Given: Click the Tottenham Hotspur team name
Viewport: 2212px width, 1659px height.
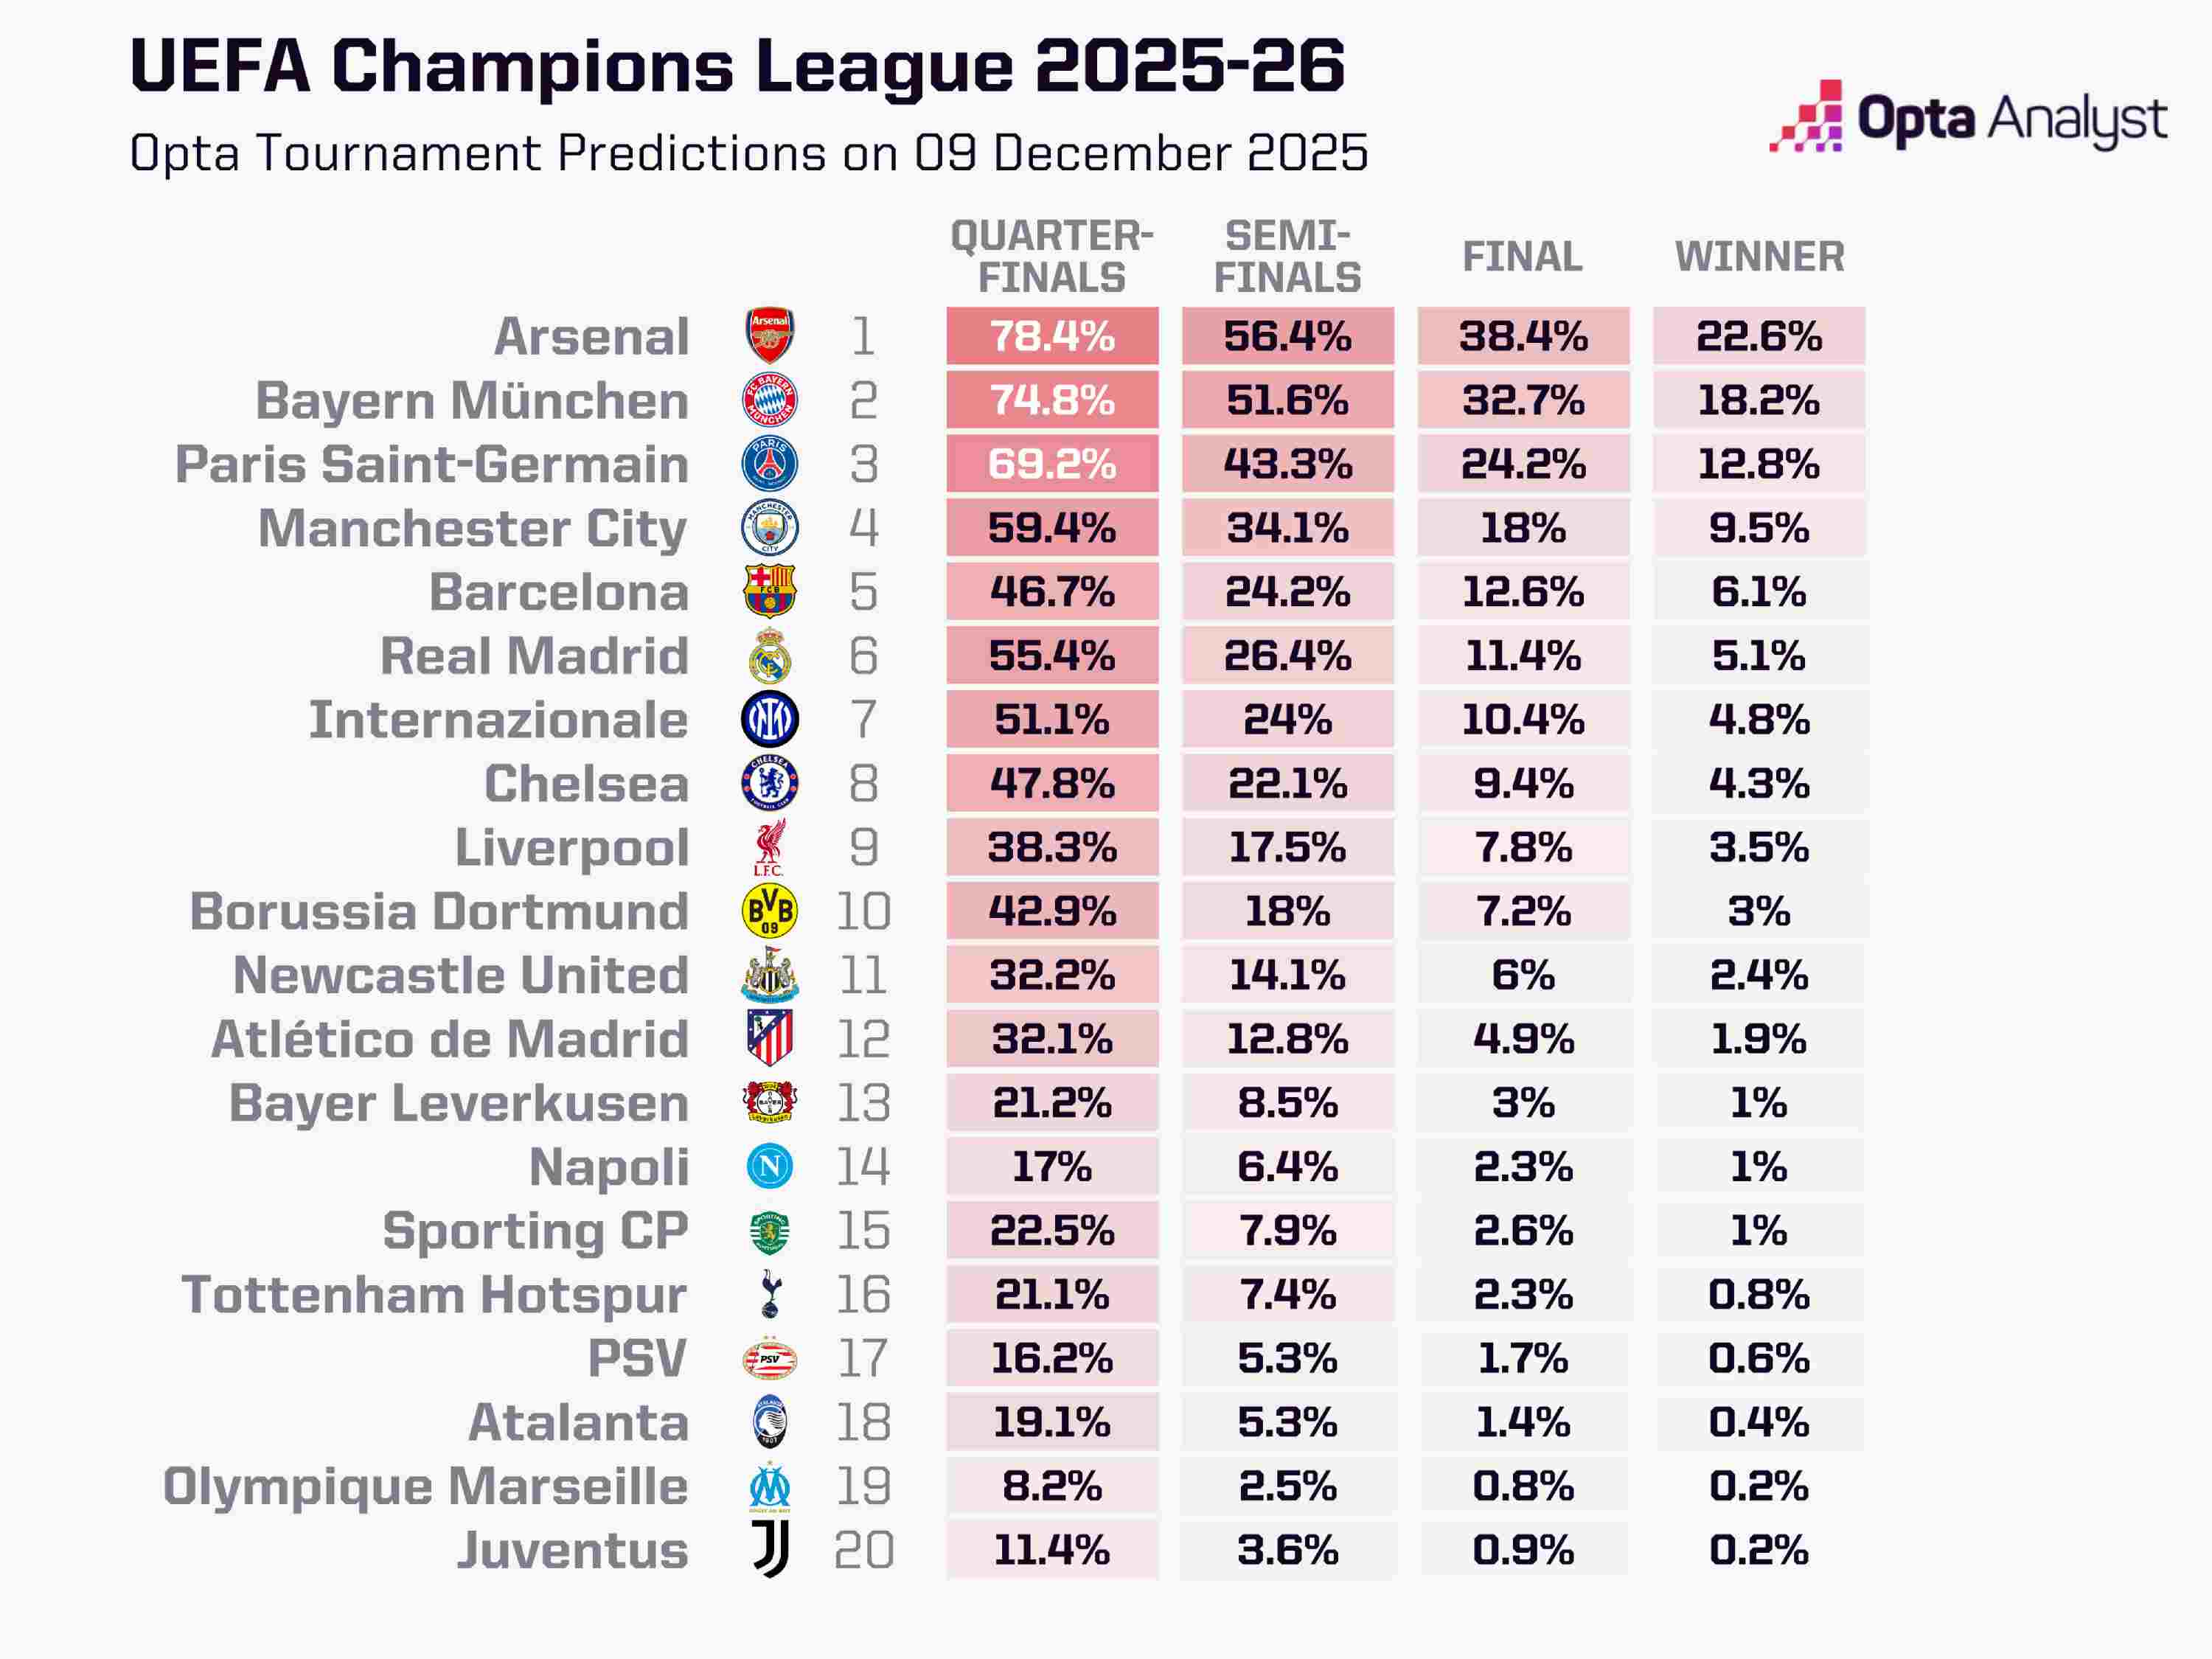Looking at the screenshot, I should (x=434, y=1294).
